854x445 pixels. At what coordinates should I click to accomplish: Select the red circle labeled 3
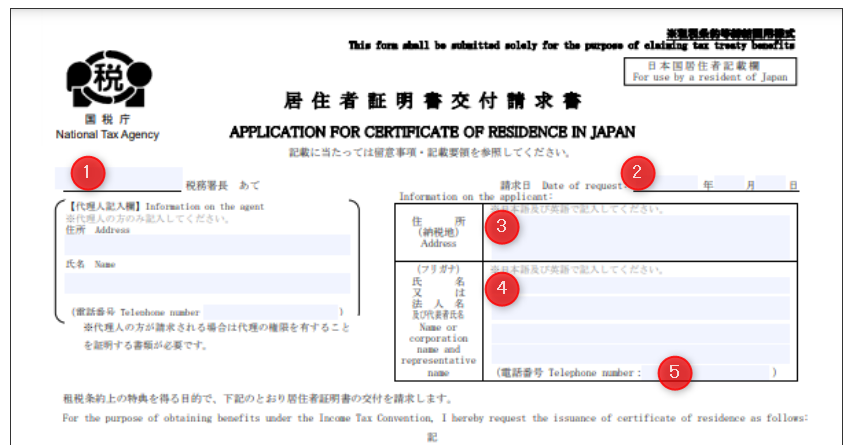click(x=500, y=227)
